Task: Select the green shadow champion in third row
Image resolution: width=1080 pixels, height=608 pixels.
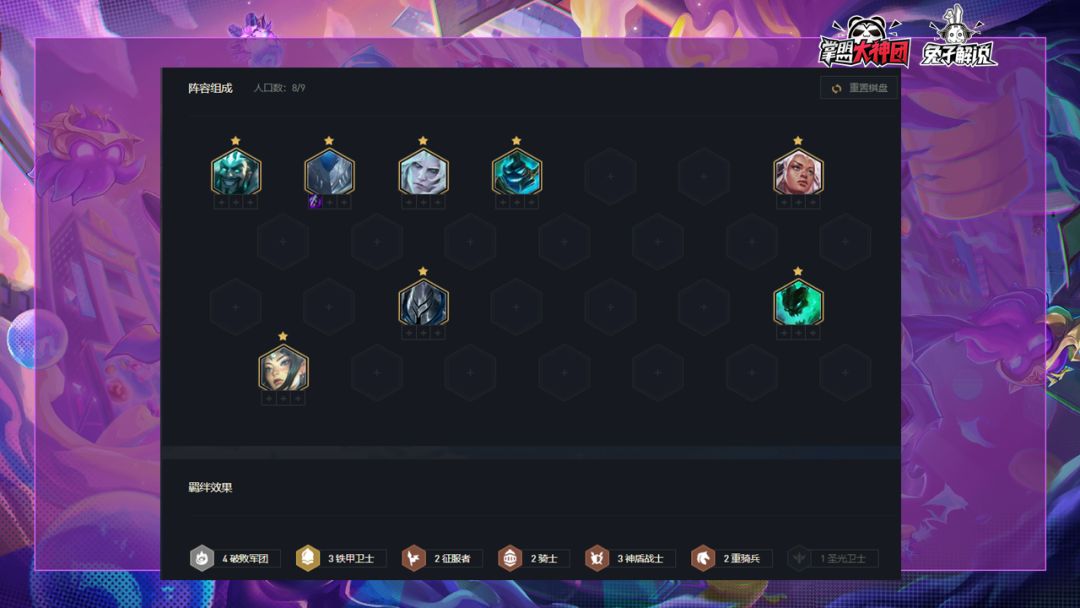Action: coord(798,304)
